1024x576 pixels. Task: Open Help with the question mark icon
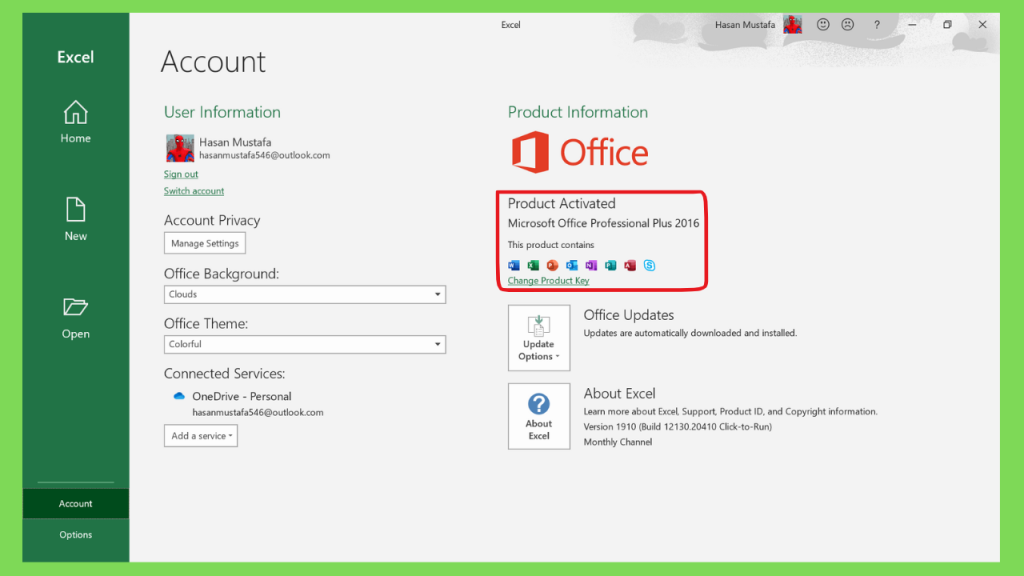(876, 25)
